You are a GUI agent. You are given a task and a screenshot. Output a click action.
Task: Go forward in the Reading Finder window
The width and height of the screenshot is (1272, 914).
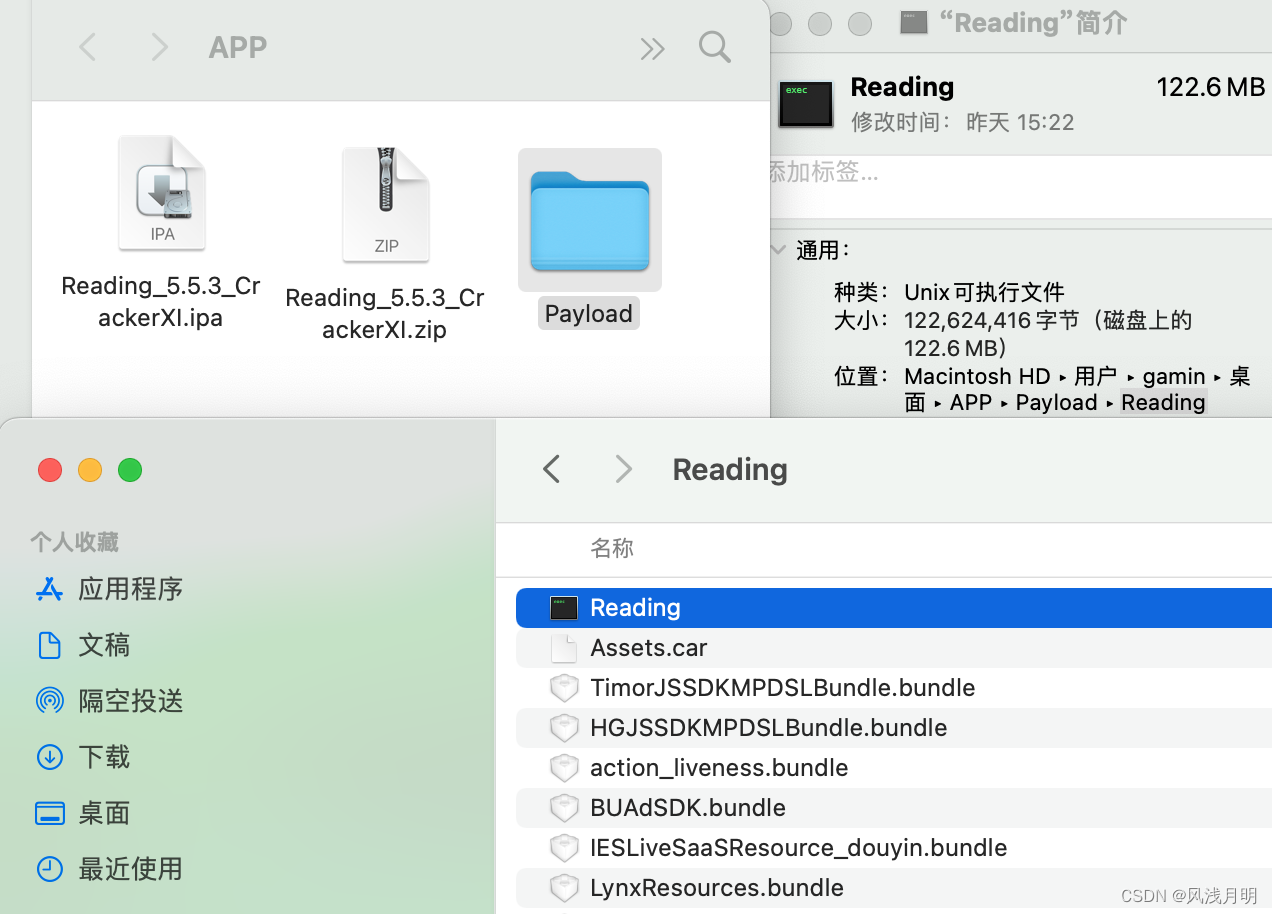[623, 468]
